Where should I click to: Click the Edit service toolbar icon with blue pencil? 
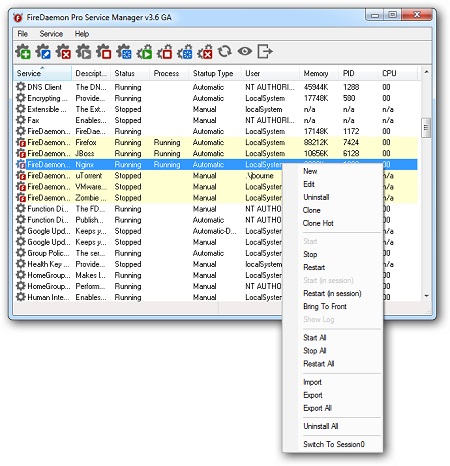[x=43, y=52]
